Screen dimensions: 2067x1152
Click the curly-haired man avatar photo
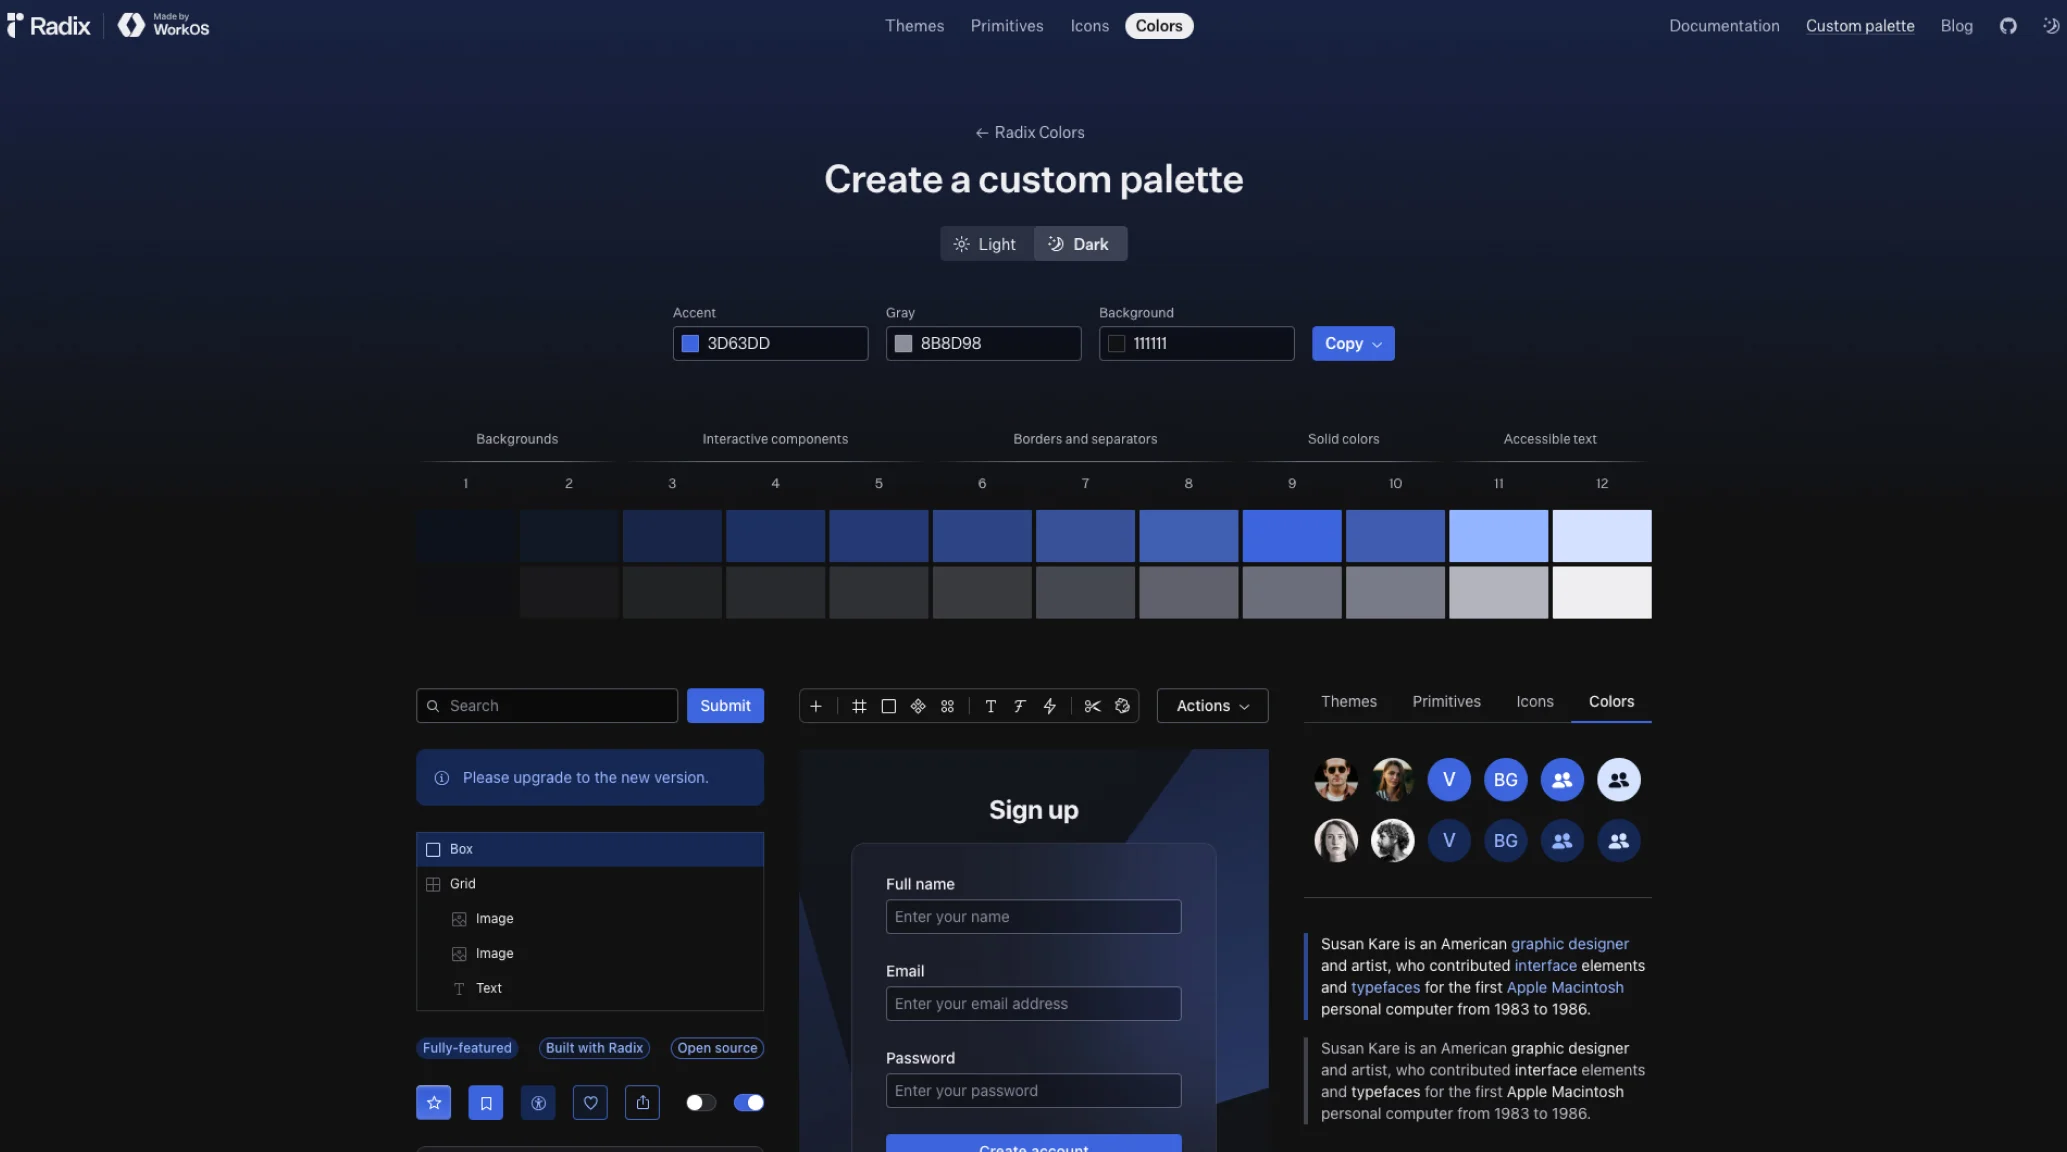1392,841
